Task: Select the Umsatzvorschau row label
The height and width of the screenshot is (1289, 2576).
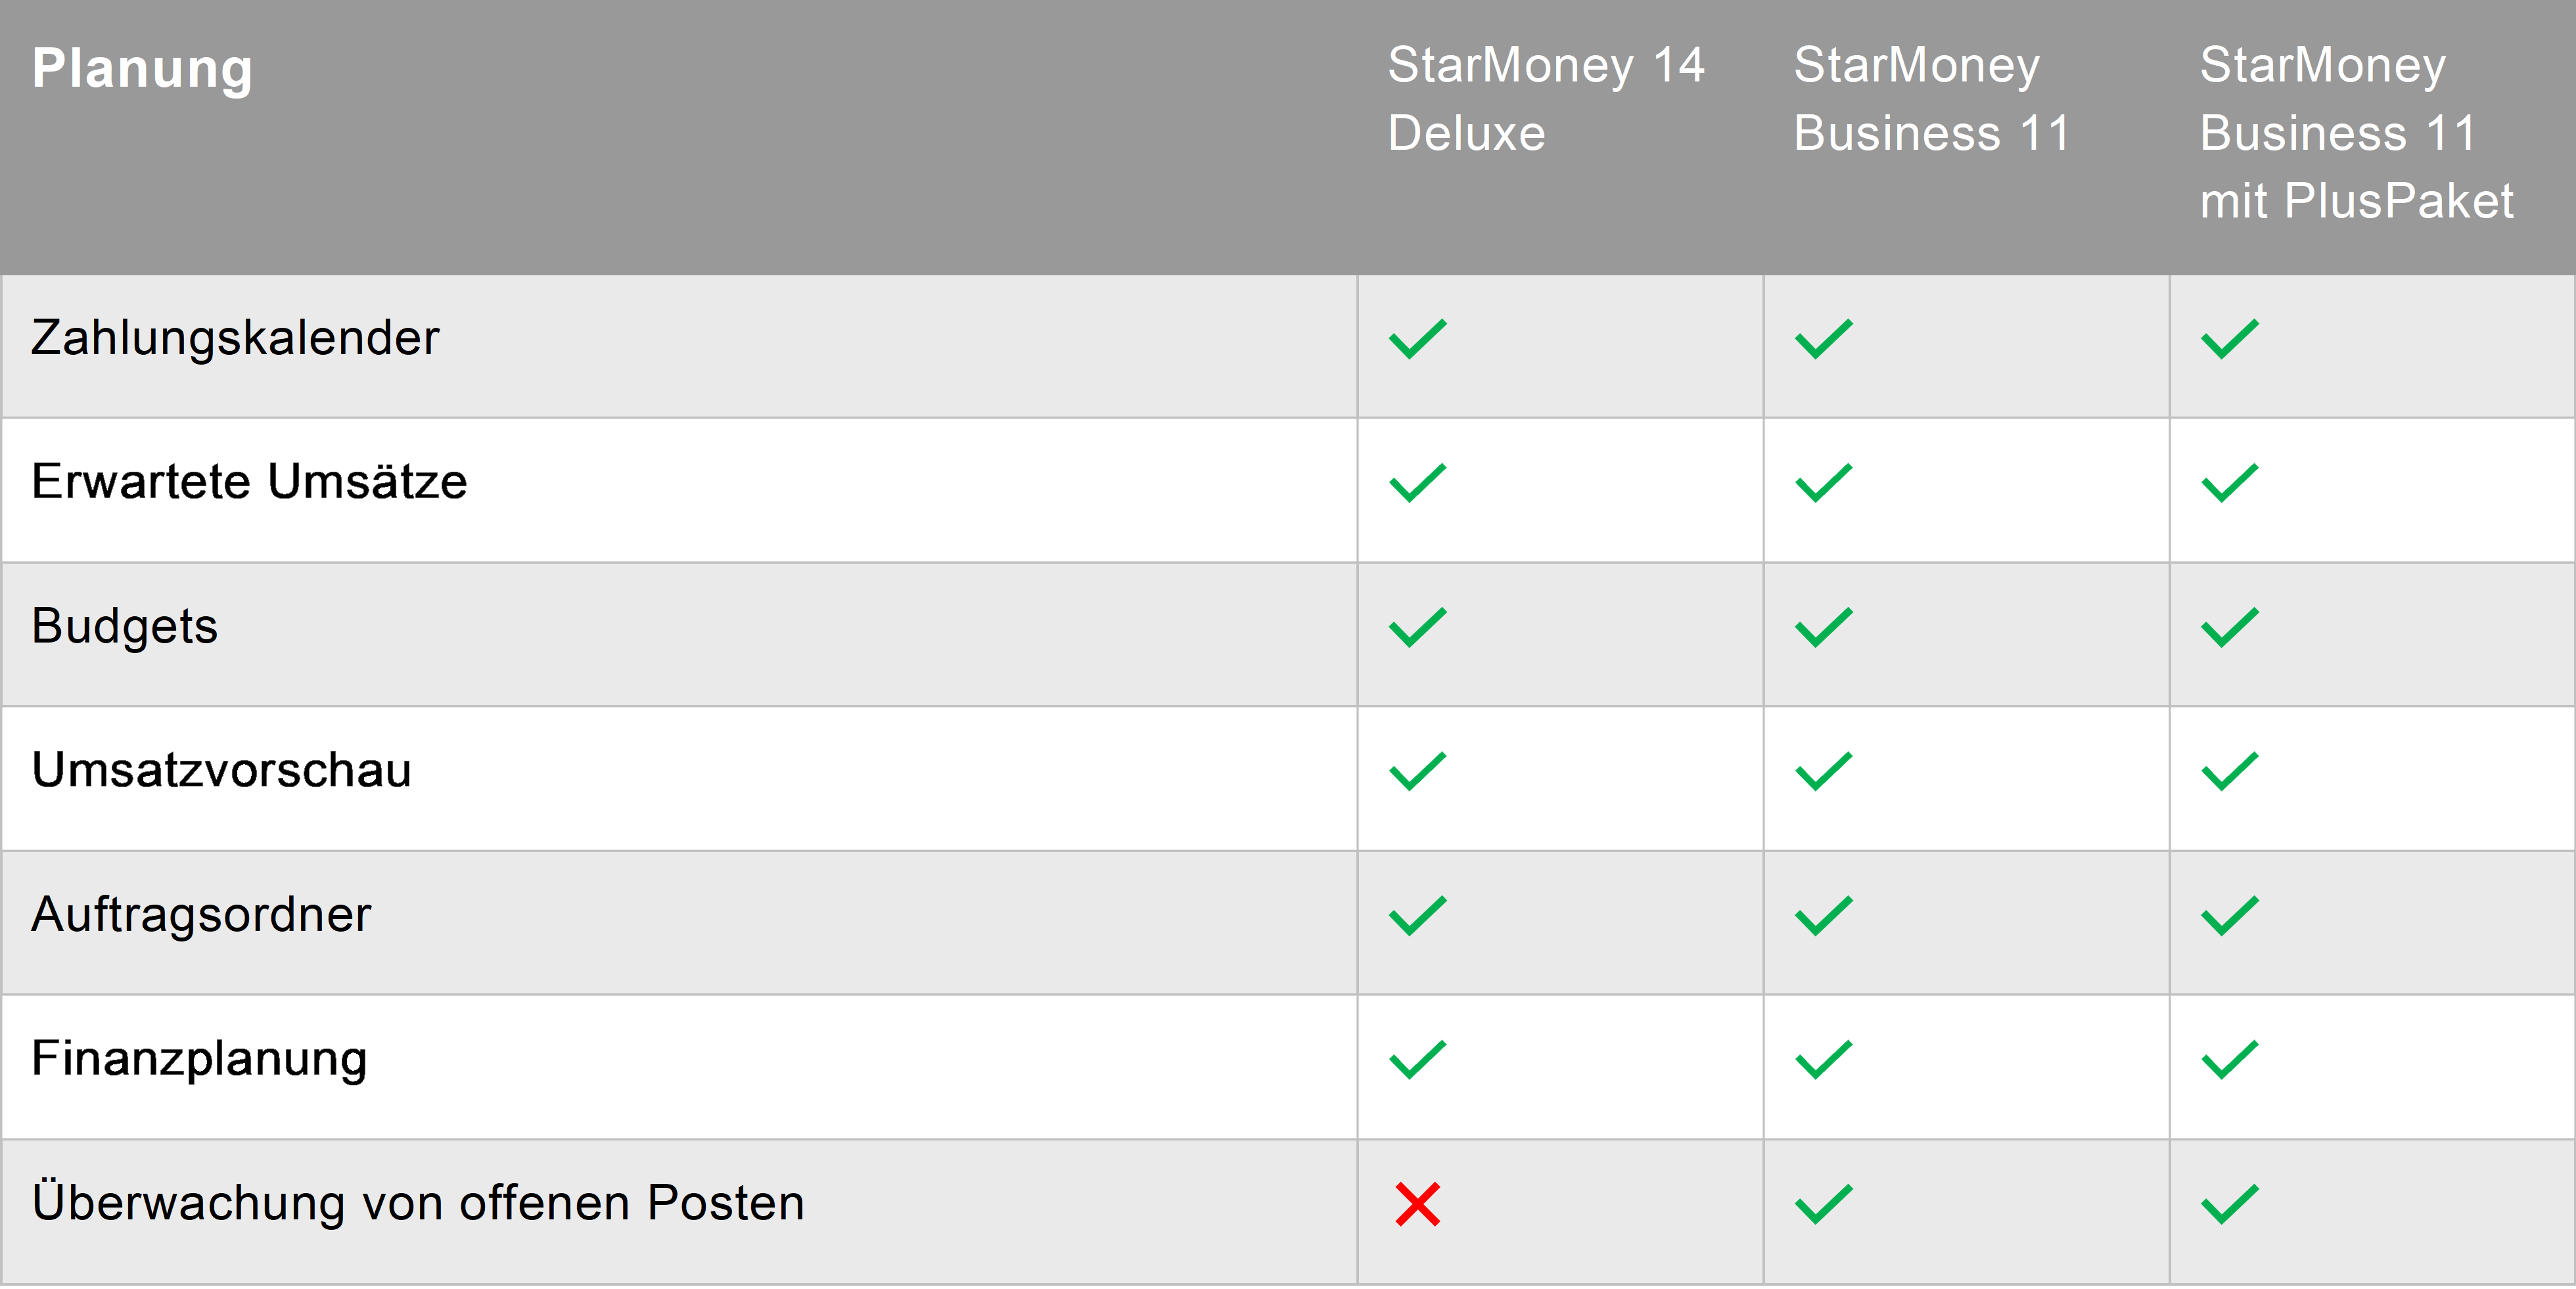Action: pyautogui.click(x=221, y=770)
